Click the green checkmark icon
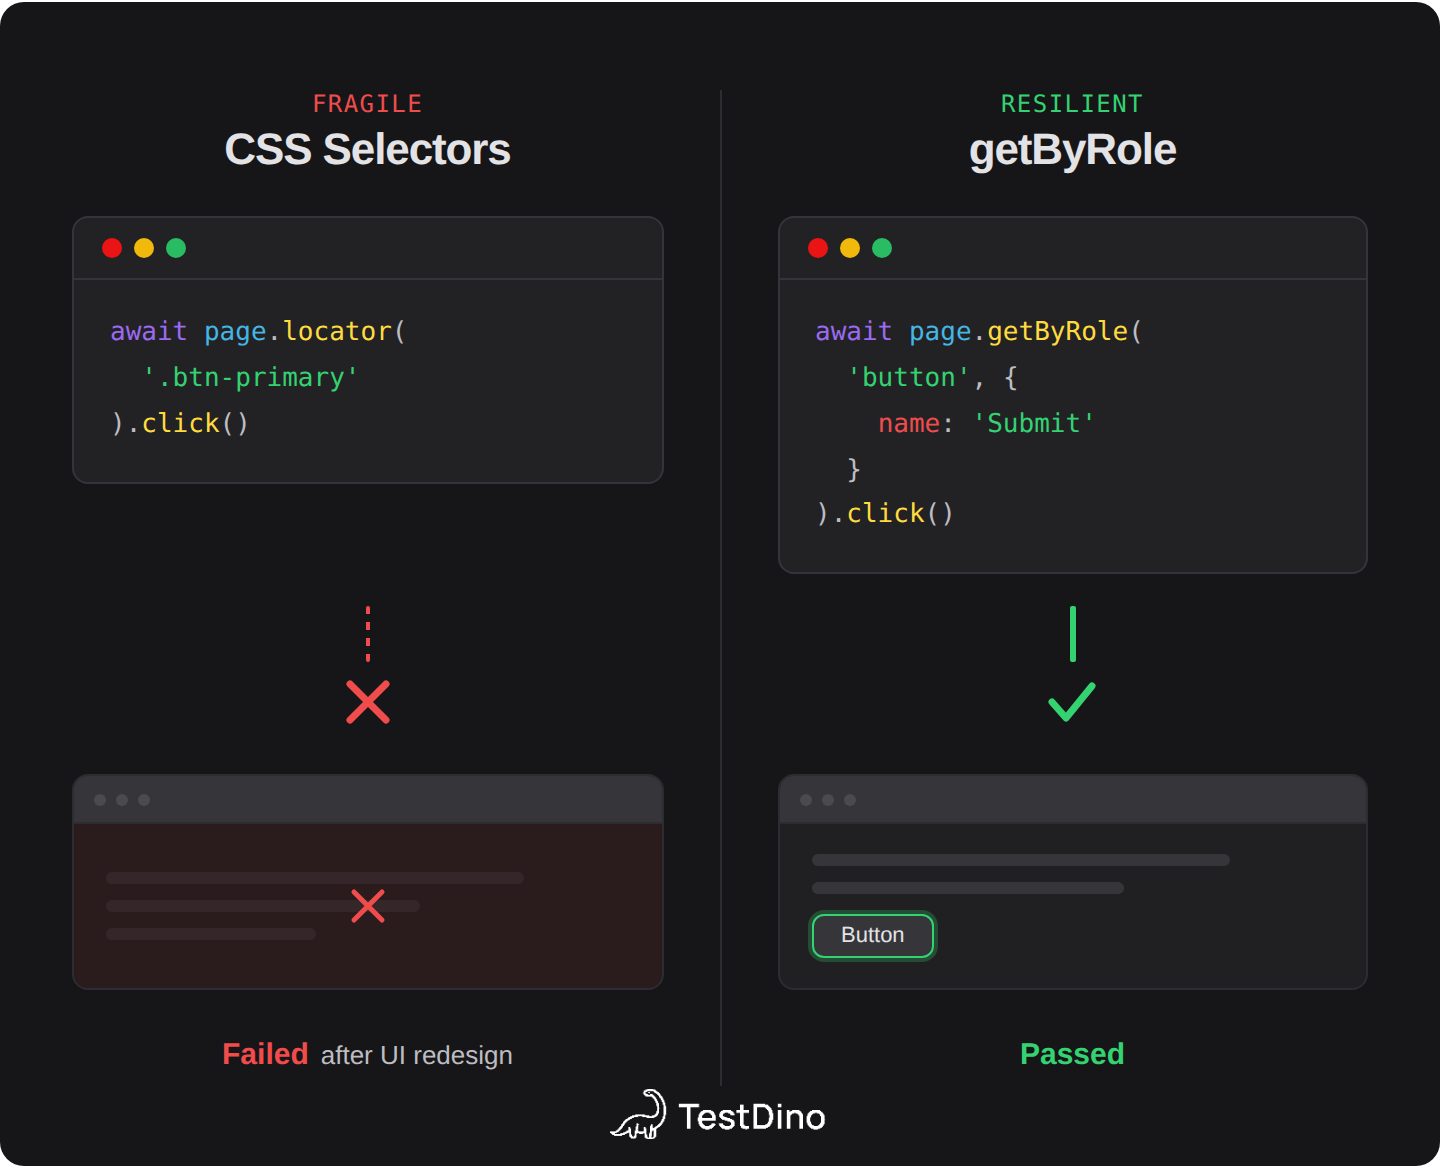This screenshot has width=1440, height=1168. click(x=1072, y=702)
